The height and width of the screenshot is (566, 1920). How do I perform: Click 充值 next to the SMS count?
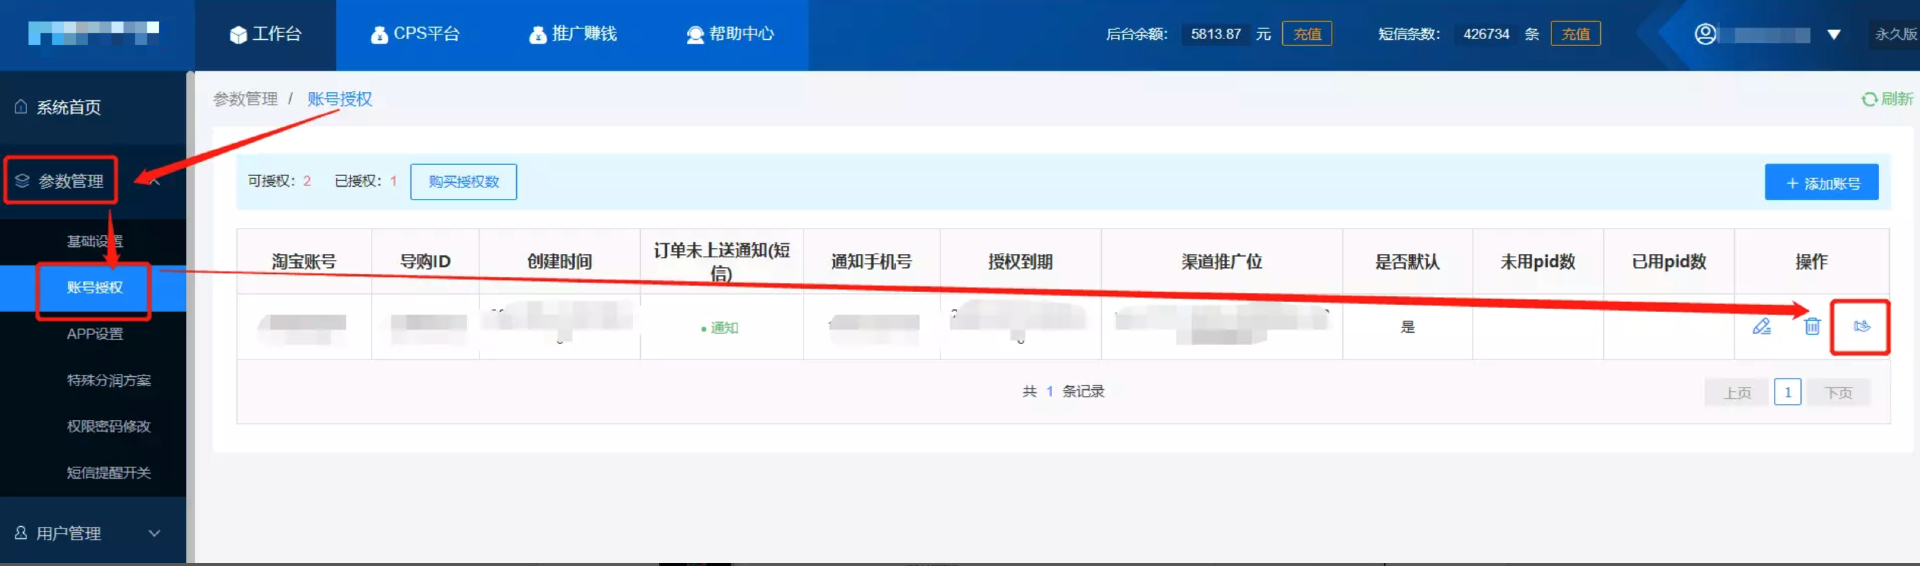pos(1575,34)
